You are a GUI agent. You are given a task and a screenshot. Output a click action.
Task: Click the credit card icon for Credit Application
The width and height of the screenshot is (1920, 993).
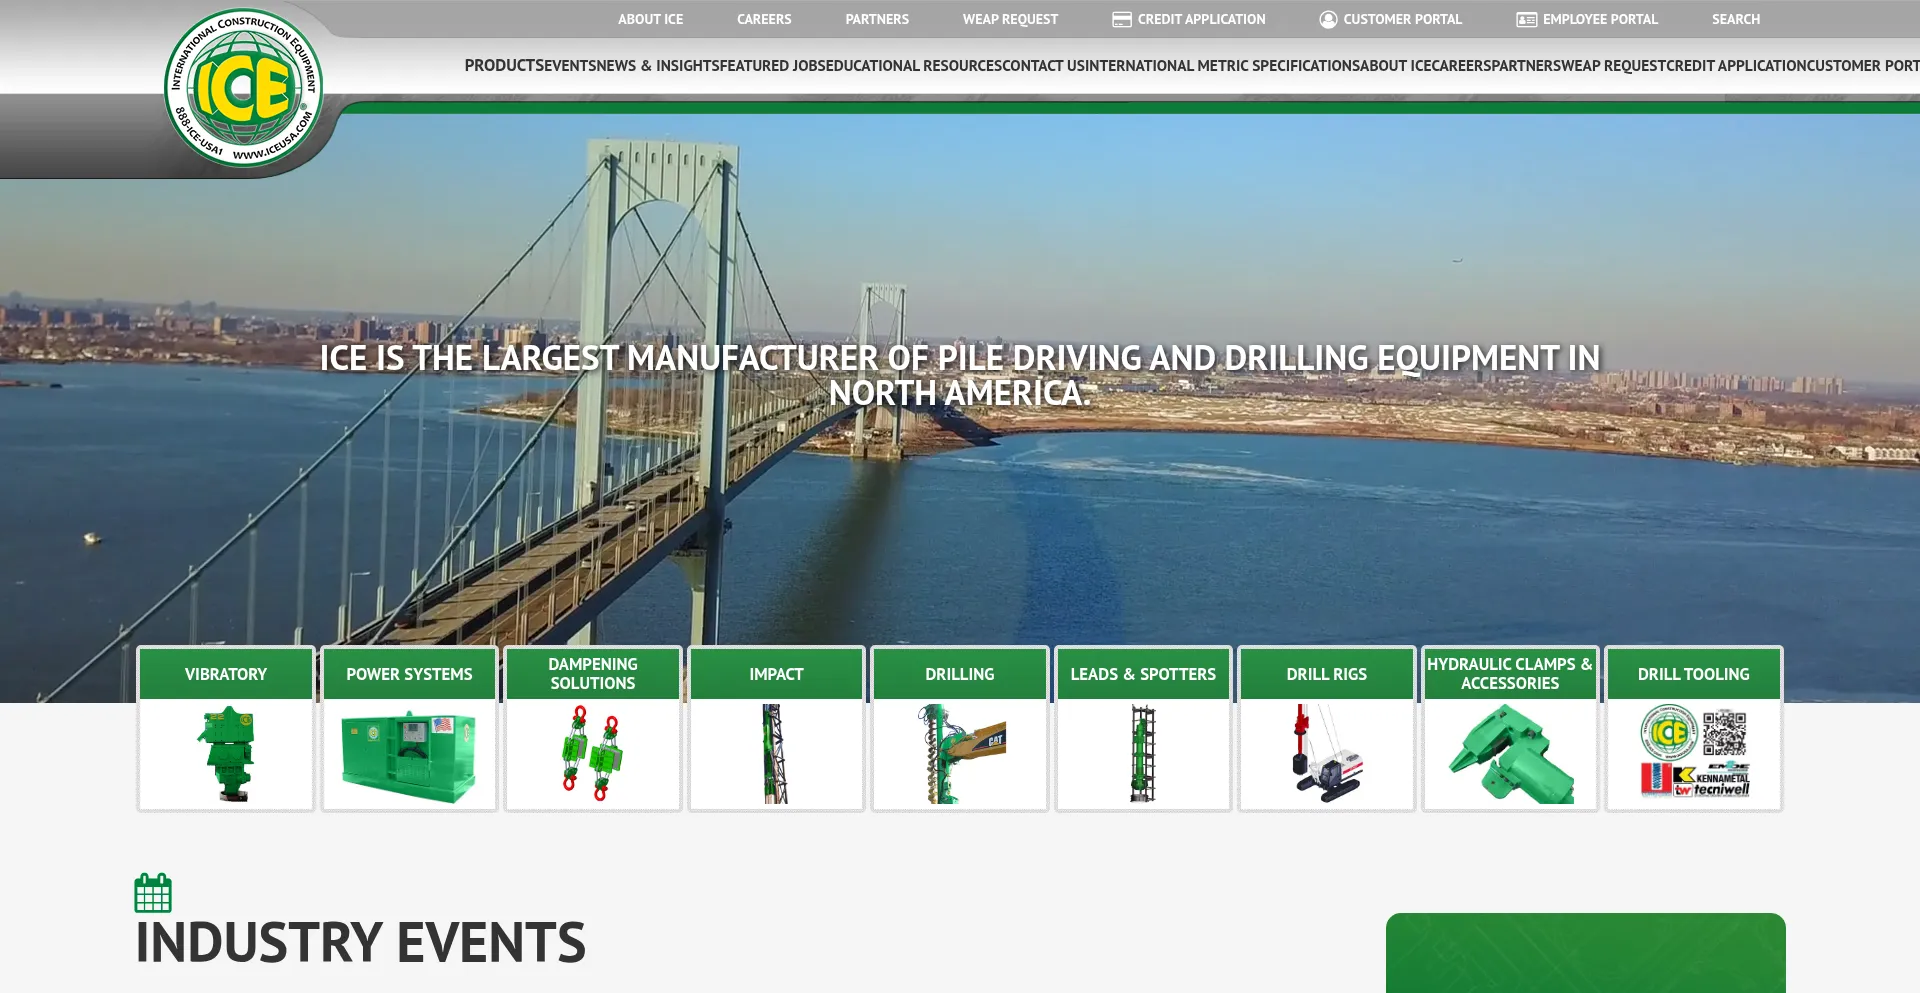tap(1122, 20)
